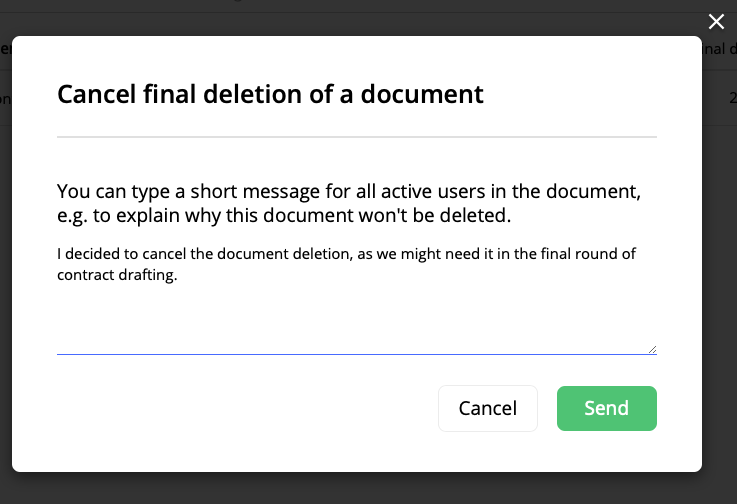
Task: Close the dialog with the X icon
Action: tap(716, 21)
